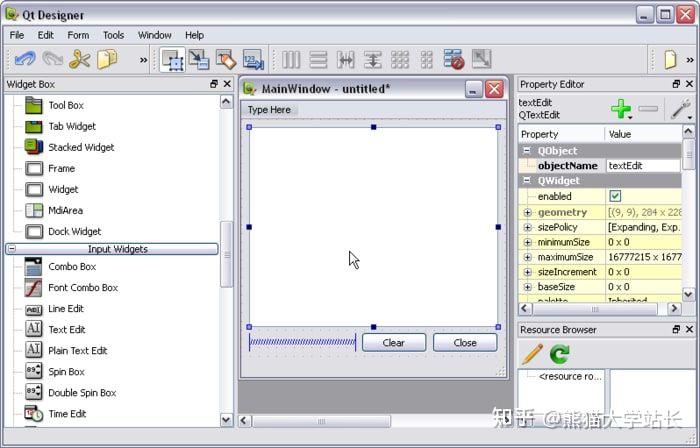Select Combo Box in Widget Box
This screenshot has height=448, width=700.
72,266
